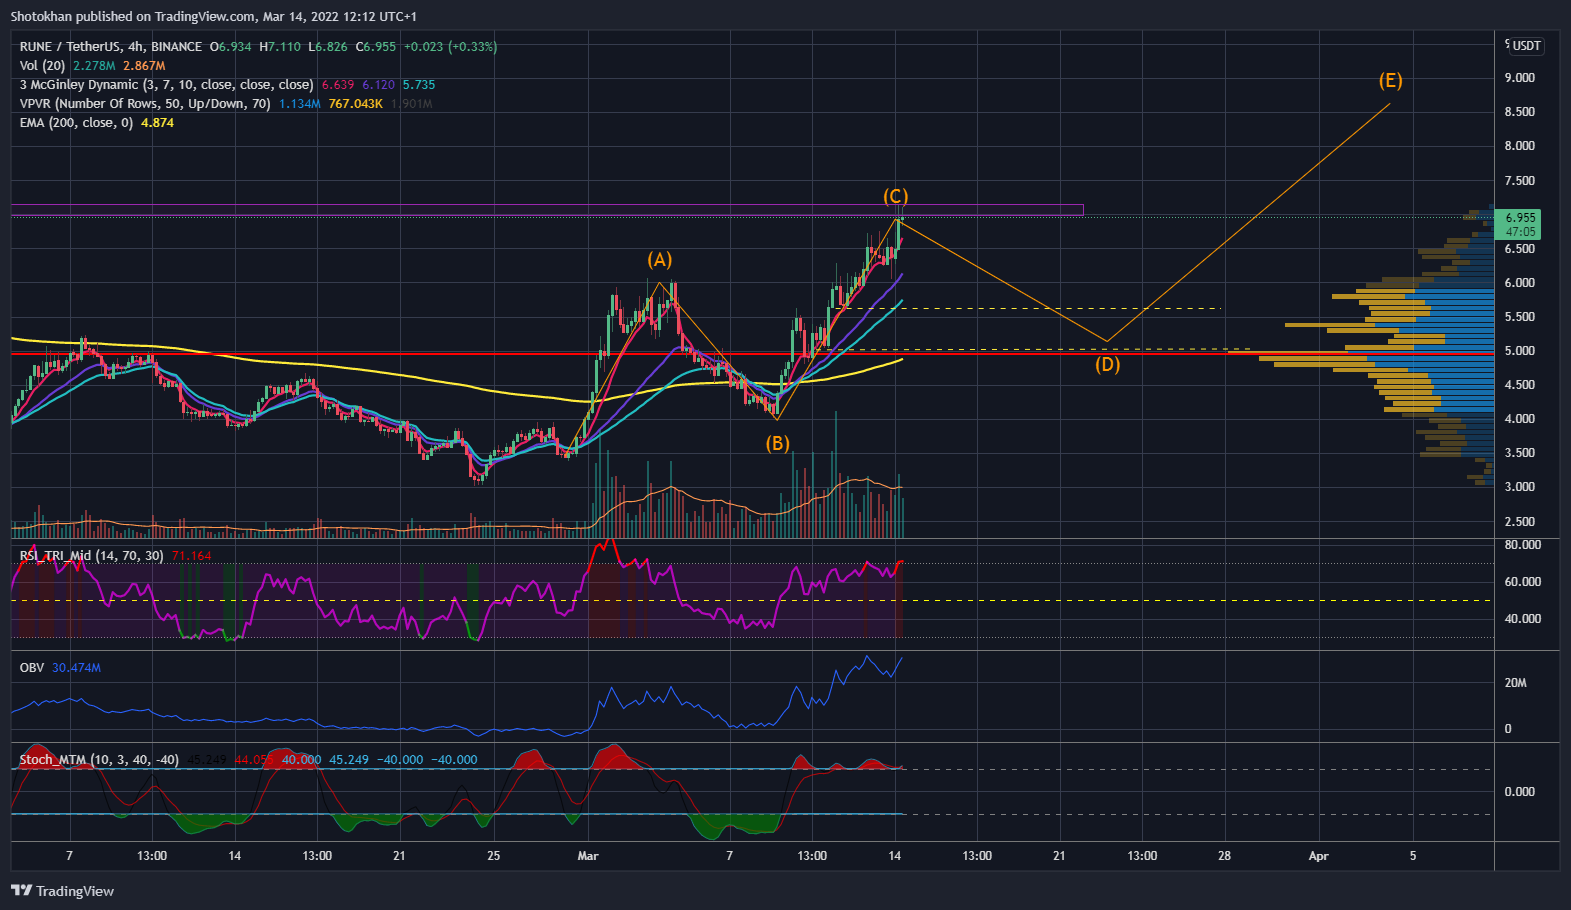Viewport: 1571px width, 910px height.
Task: Click the 5.000 price axis label
Action: click(1519, 351)
